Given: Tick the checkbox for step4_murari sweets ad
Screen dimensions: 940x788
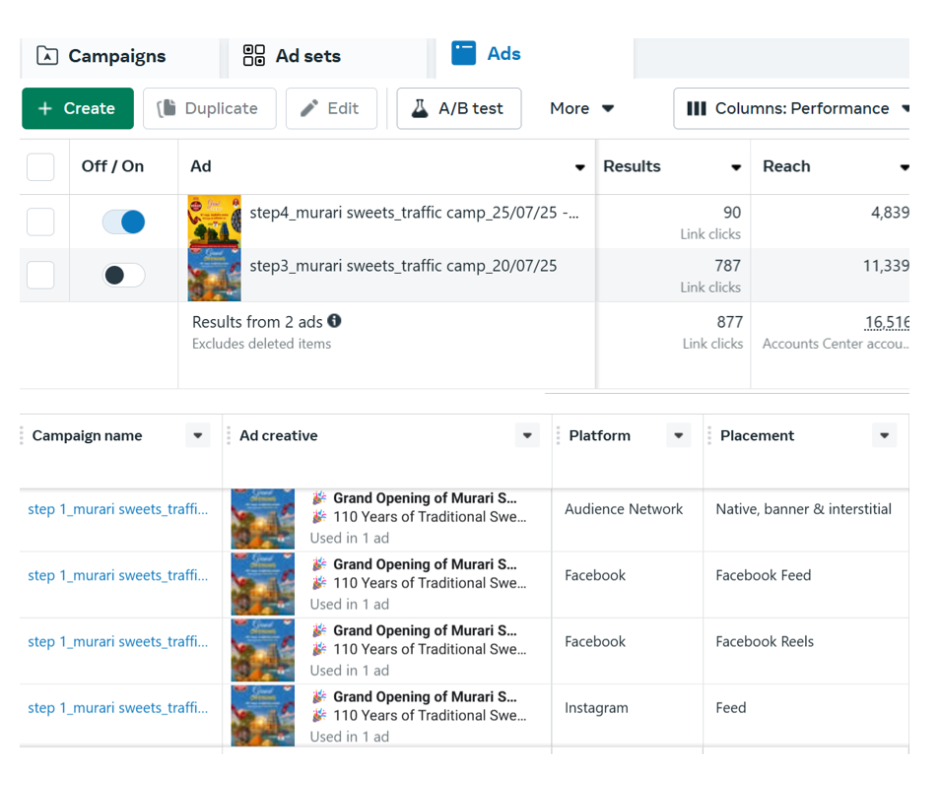Looking at the screenshot, I should [41, 222].
